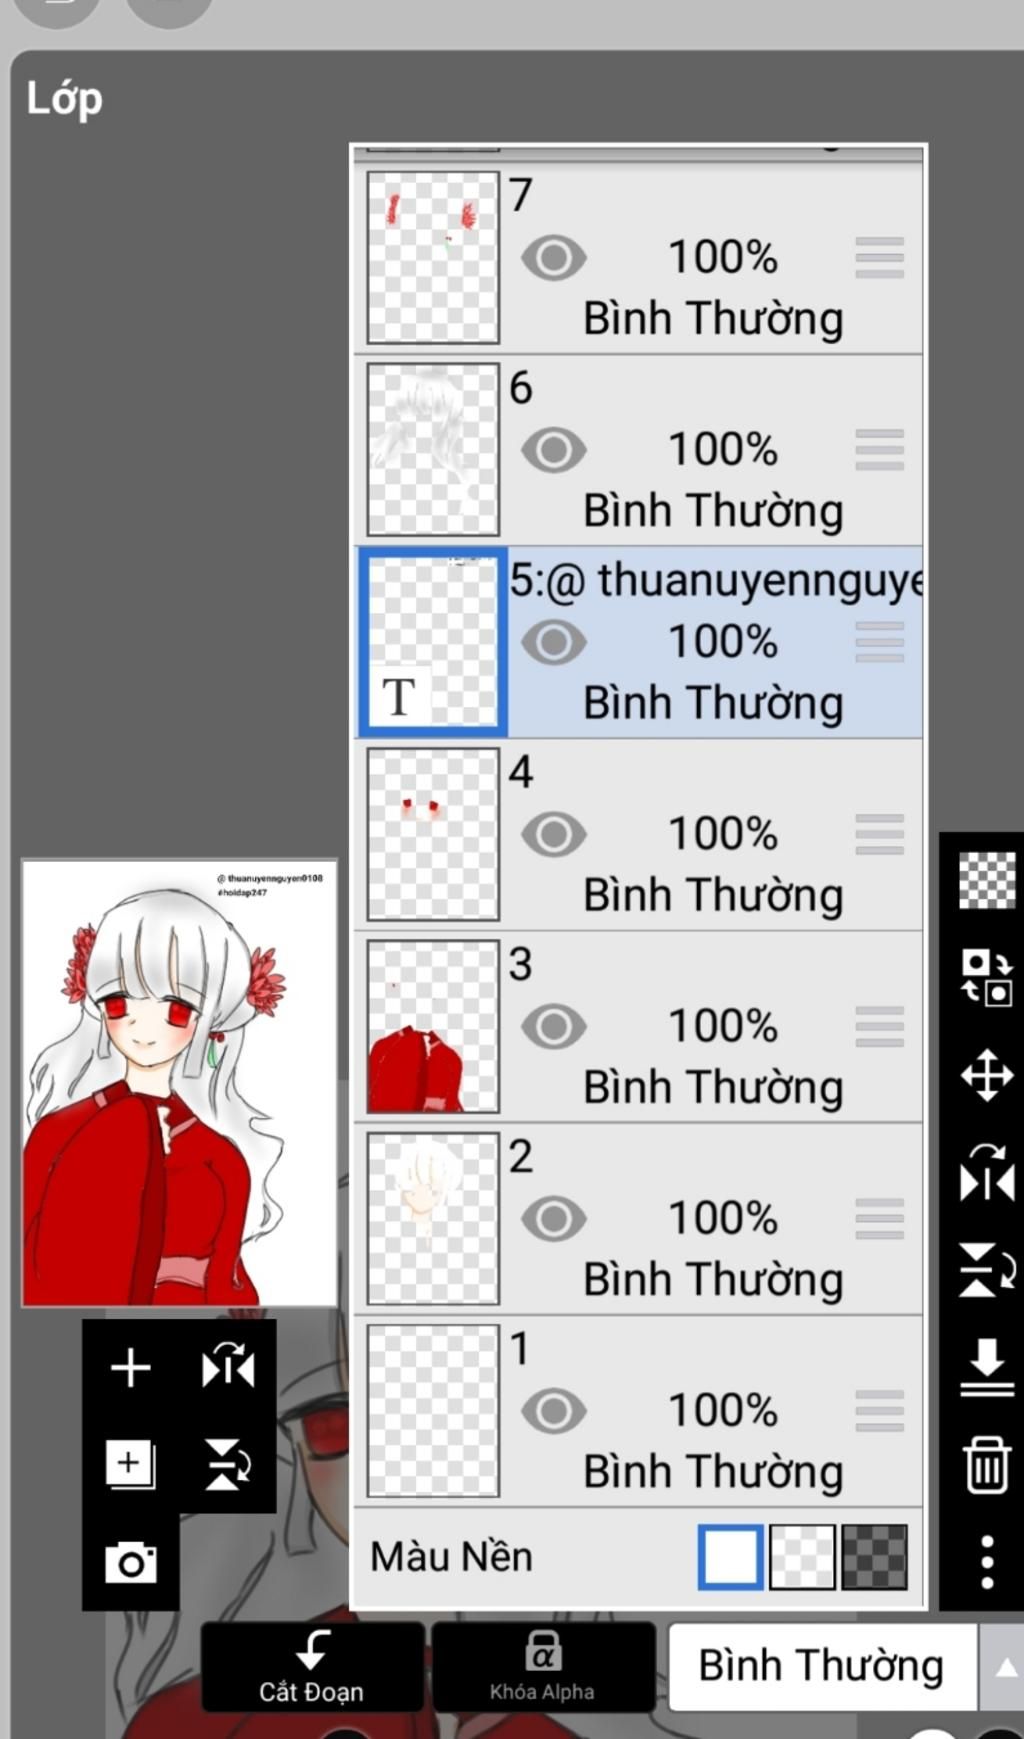Grab layer 6 reorder handle
Screen dimensions: 1024x1739
pyautogui.click(x=880, y=450)
